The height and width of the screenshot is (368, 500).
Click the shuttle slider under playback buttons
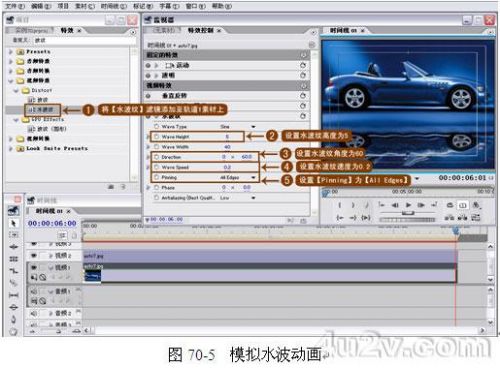(x=407, y=213)
